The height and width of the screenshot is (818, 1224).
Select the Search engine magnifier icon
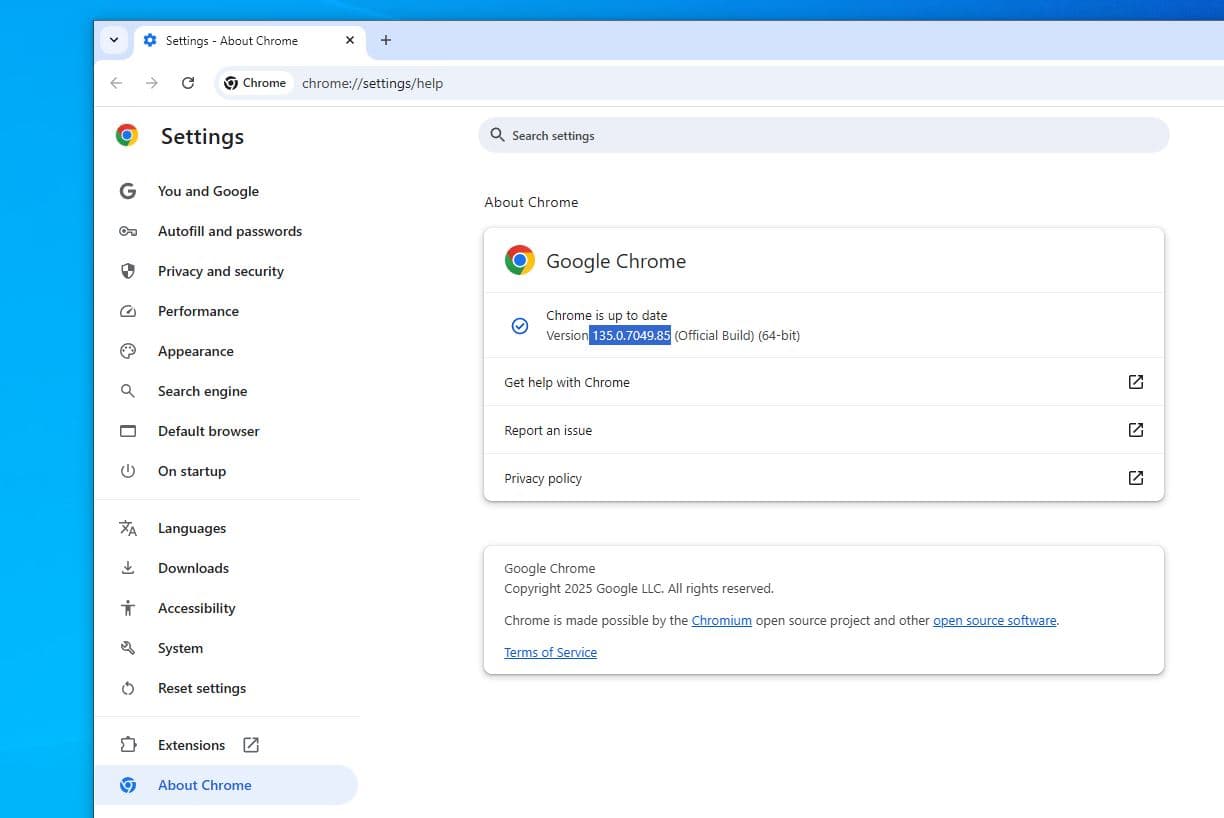tap(128, 391)
